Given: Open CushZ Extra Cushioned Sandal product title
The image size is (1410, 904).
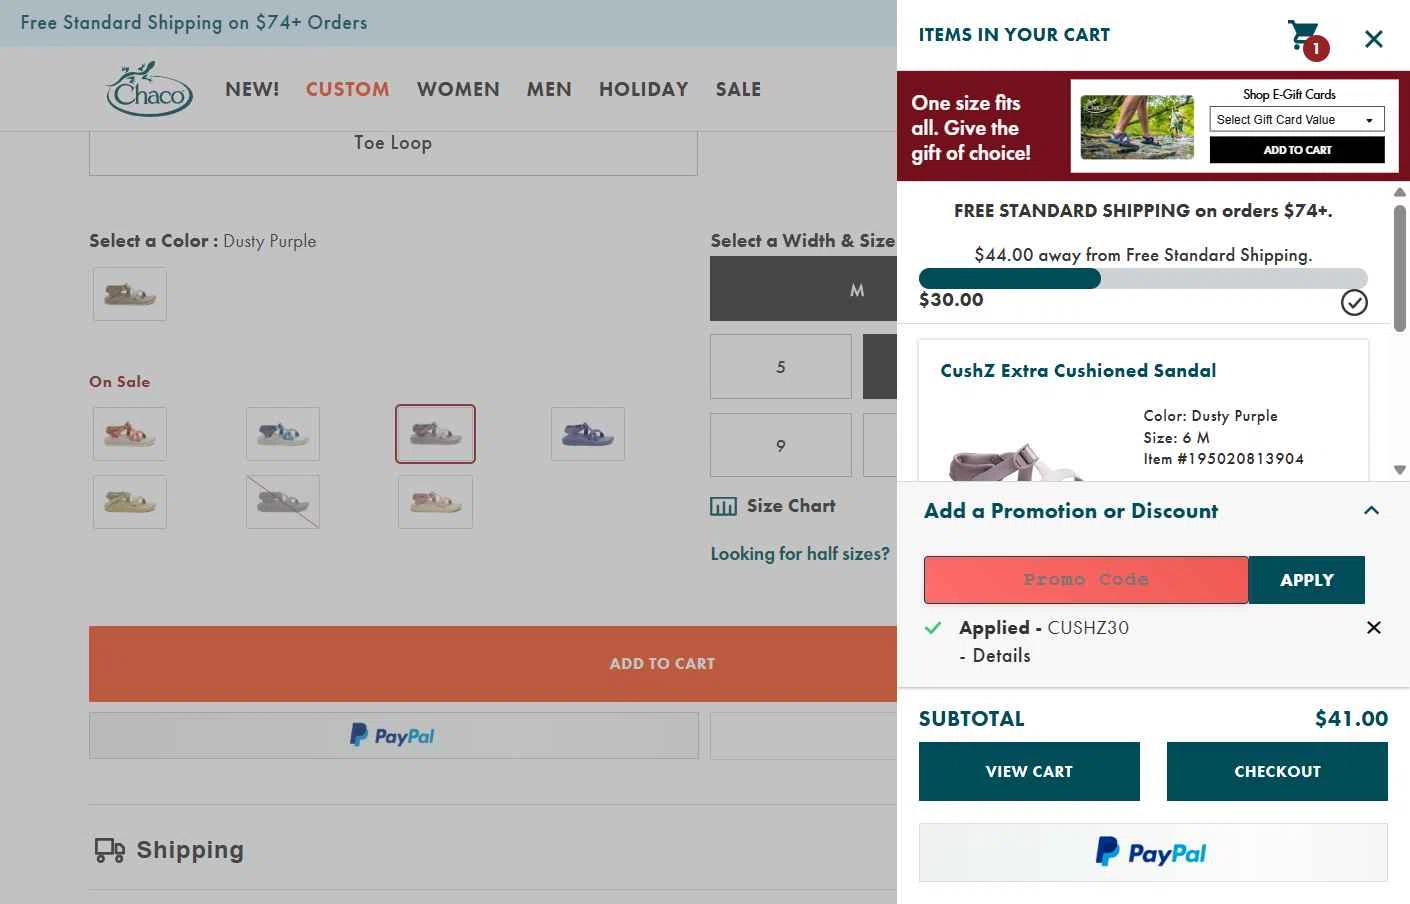Looking at the screenshot, I should pos(1078,370).
